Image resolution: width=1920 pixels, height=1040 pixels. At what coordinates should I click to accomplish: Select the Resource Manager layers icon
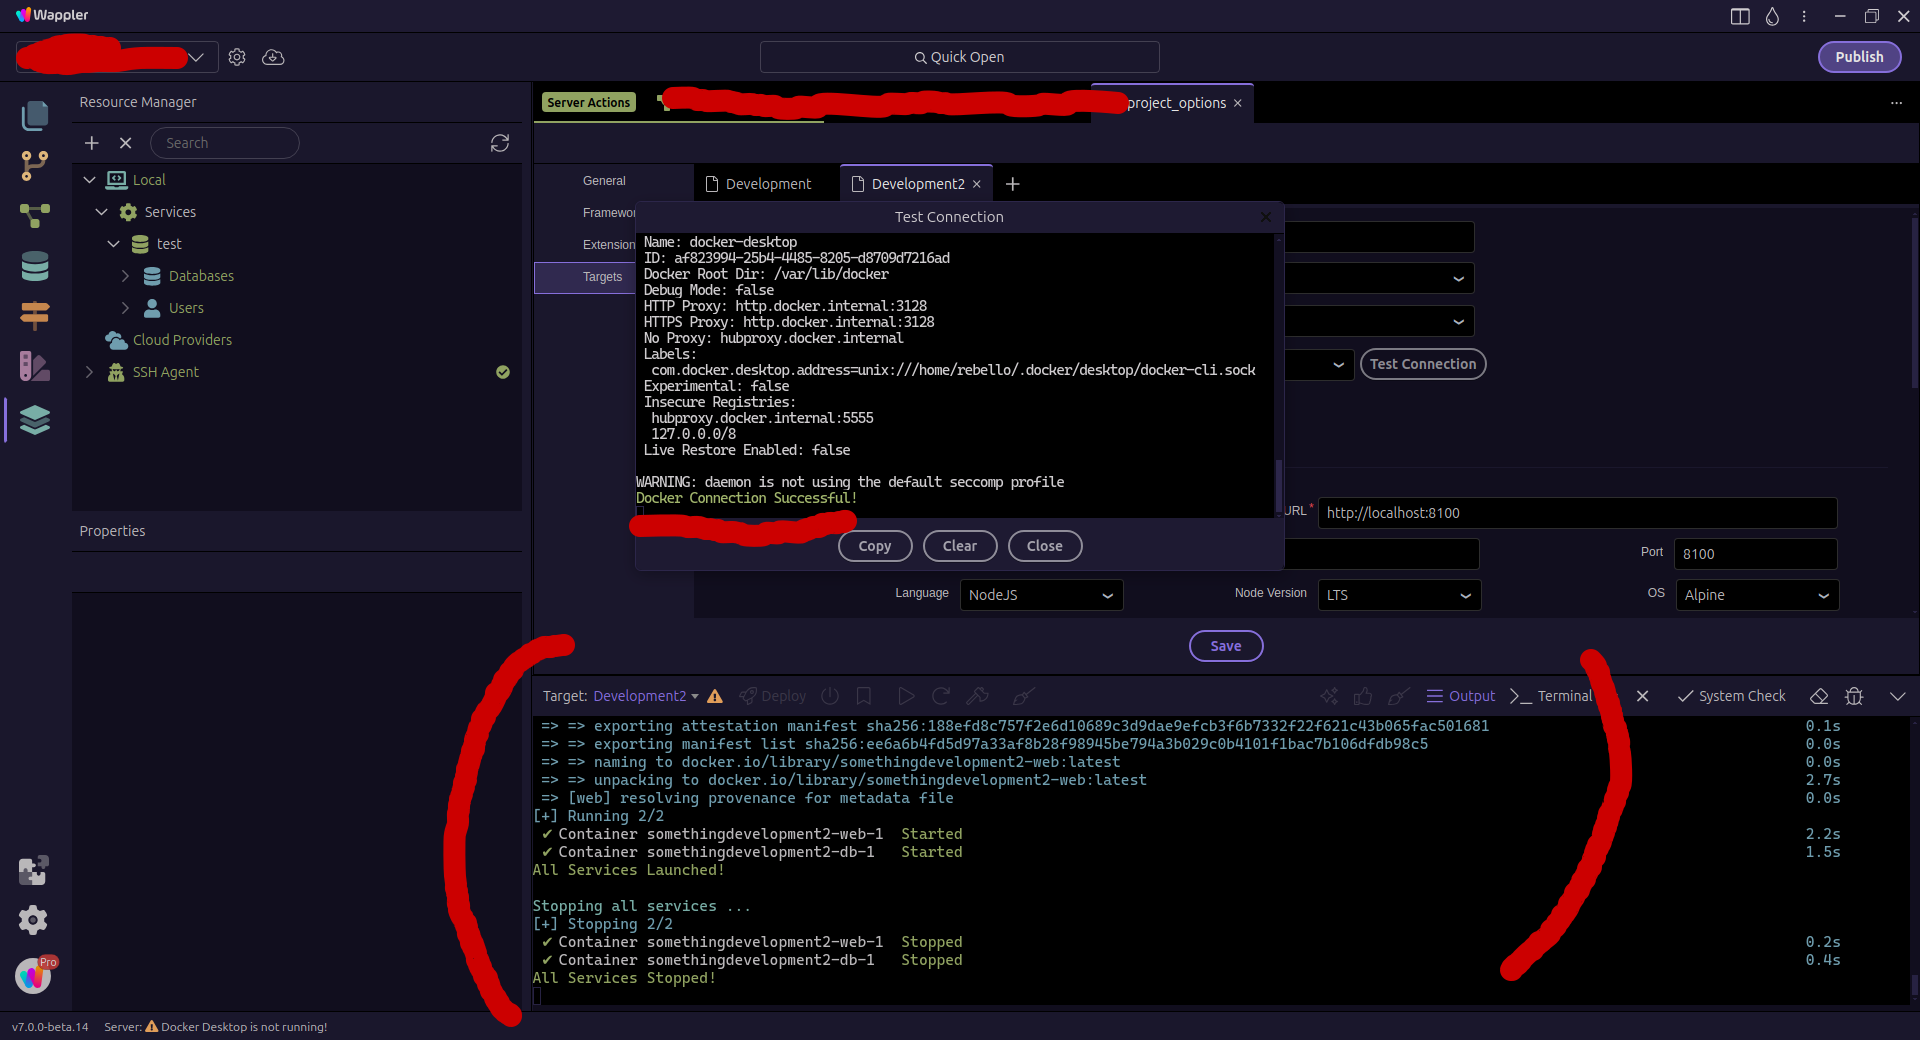click(35, 420)
